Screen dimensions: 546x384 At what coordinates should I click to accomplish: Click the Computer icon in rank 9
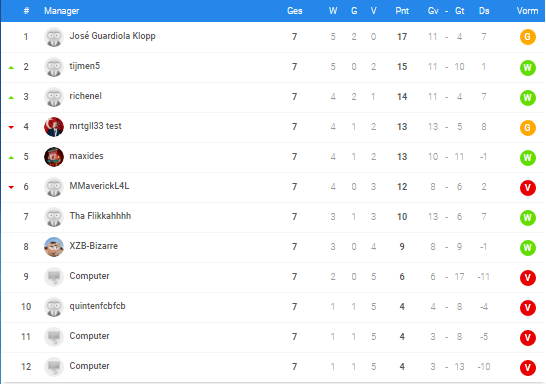pos(54,277)
